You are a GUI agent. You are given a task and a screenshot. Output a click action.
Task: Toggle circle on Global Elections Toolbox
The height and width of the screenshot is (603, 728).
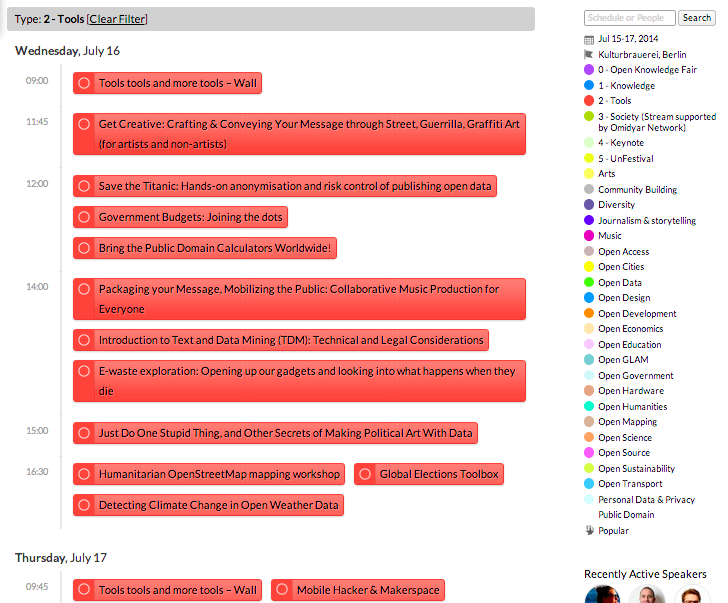click(x=365, y=474)
